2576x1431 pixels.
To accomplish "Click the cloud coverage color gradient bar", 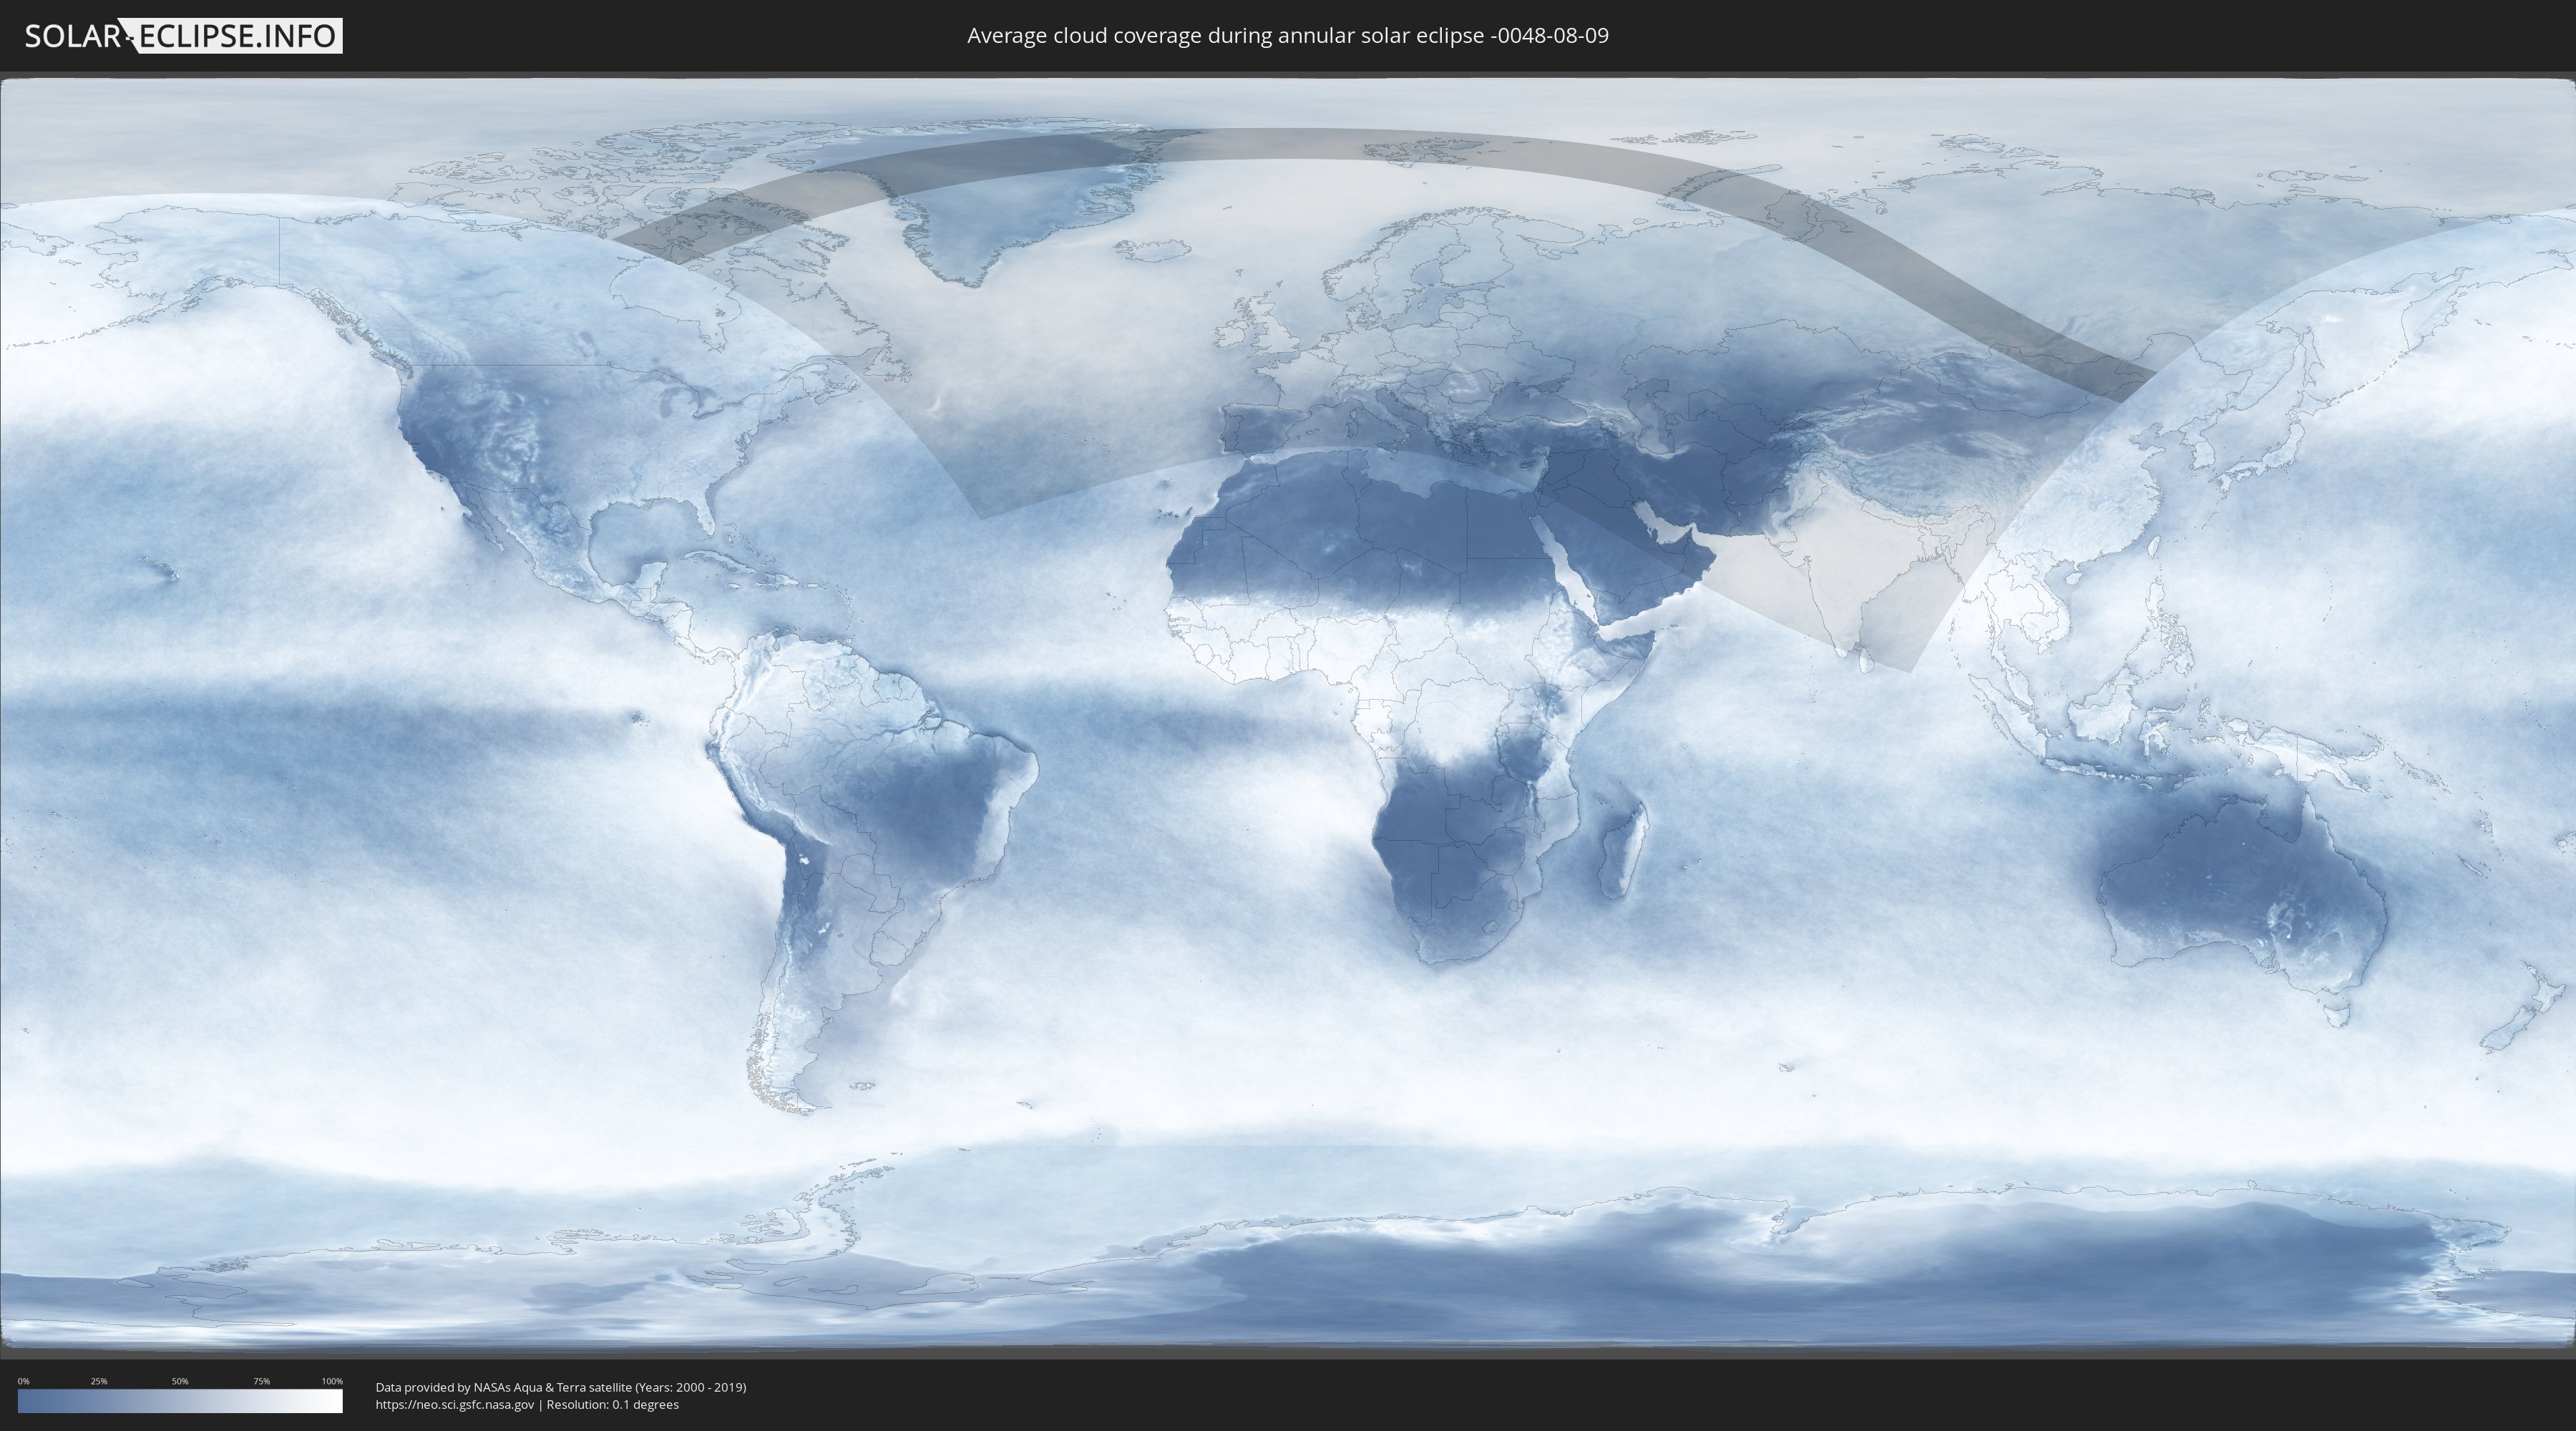I will pyautogui.click(x=180, y=1402).
